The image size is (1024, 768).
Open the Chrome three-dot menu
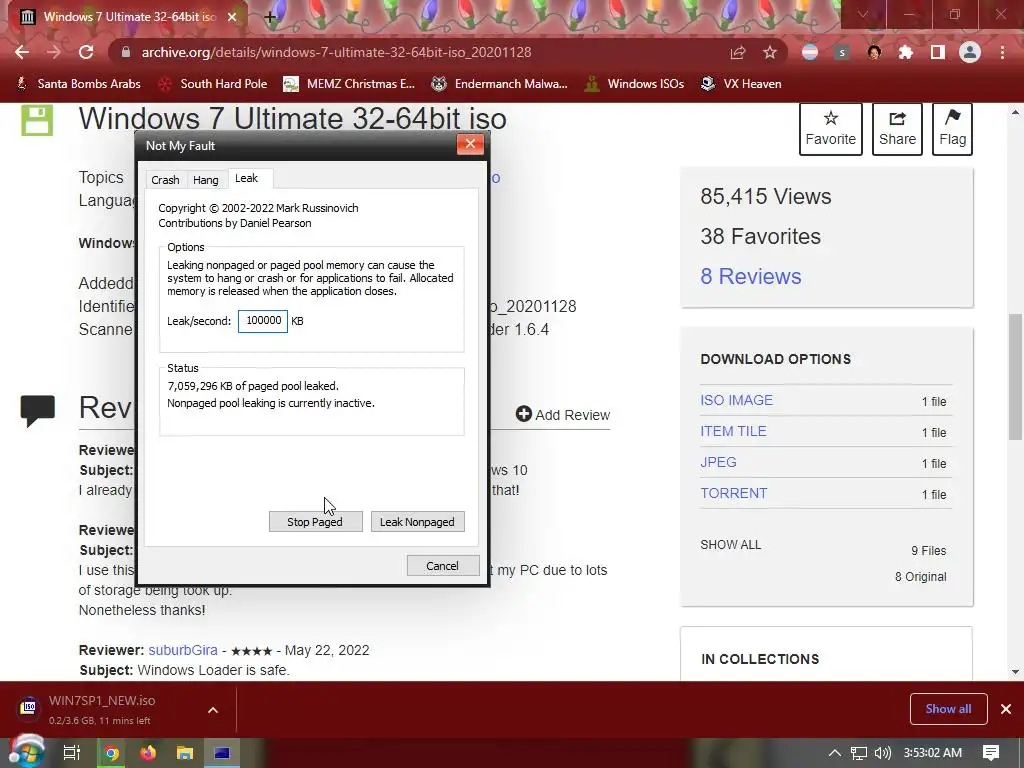(x=1002, y=52)
